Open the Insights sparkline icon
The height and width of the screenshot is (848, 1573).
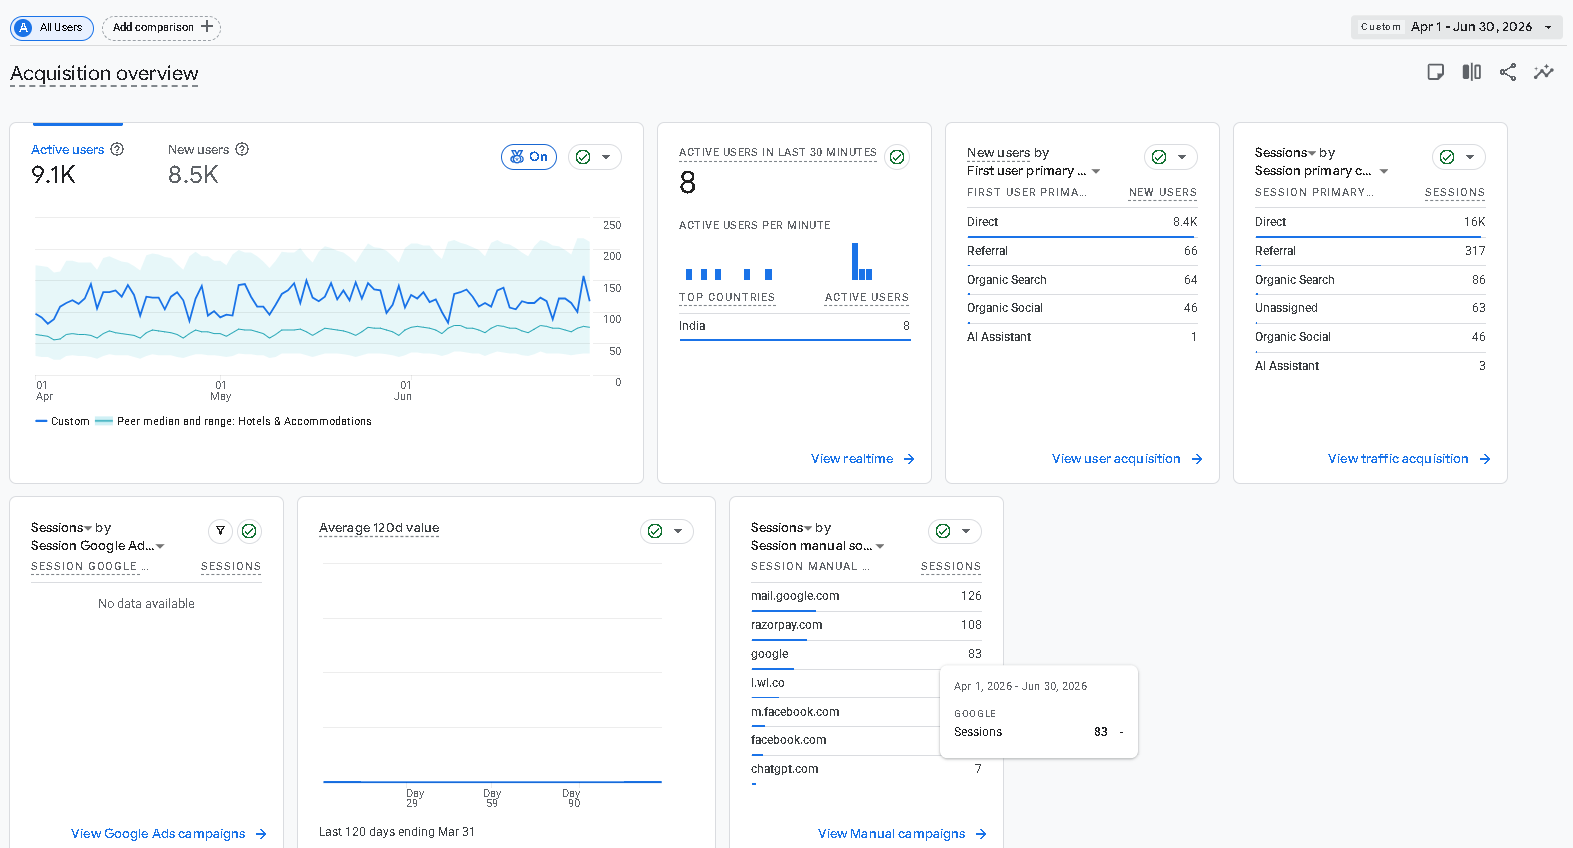[1544, 72]
